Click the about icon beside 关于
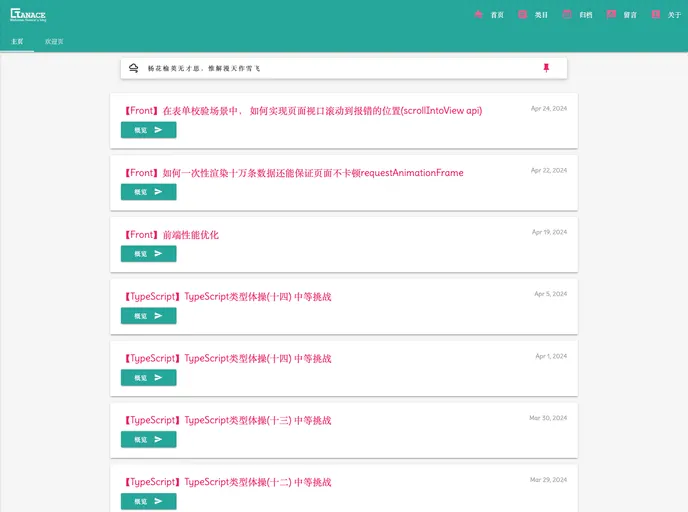 click(655, 15)
